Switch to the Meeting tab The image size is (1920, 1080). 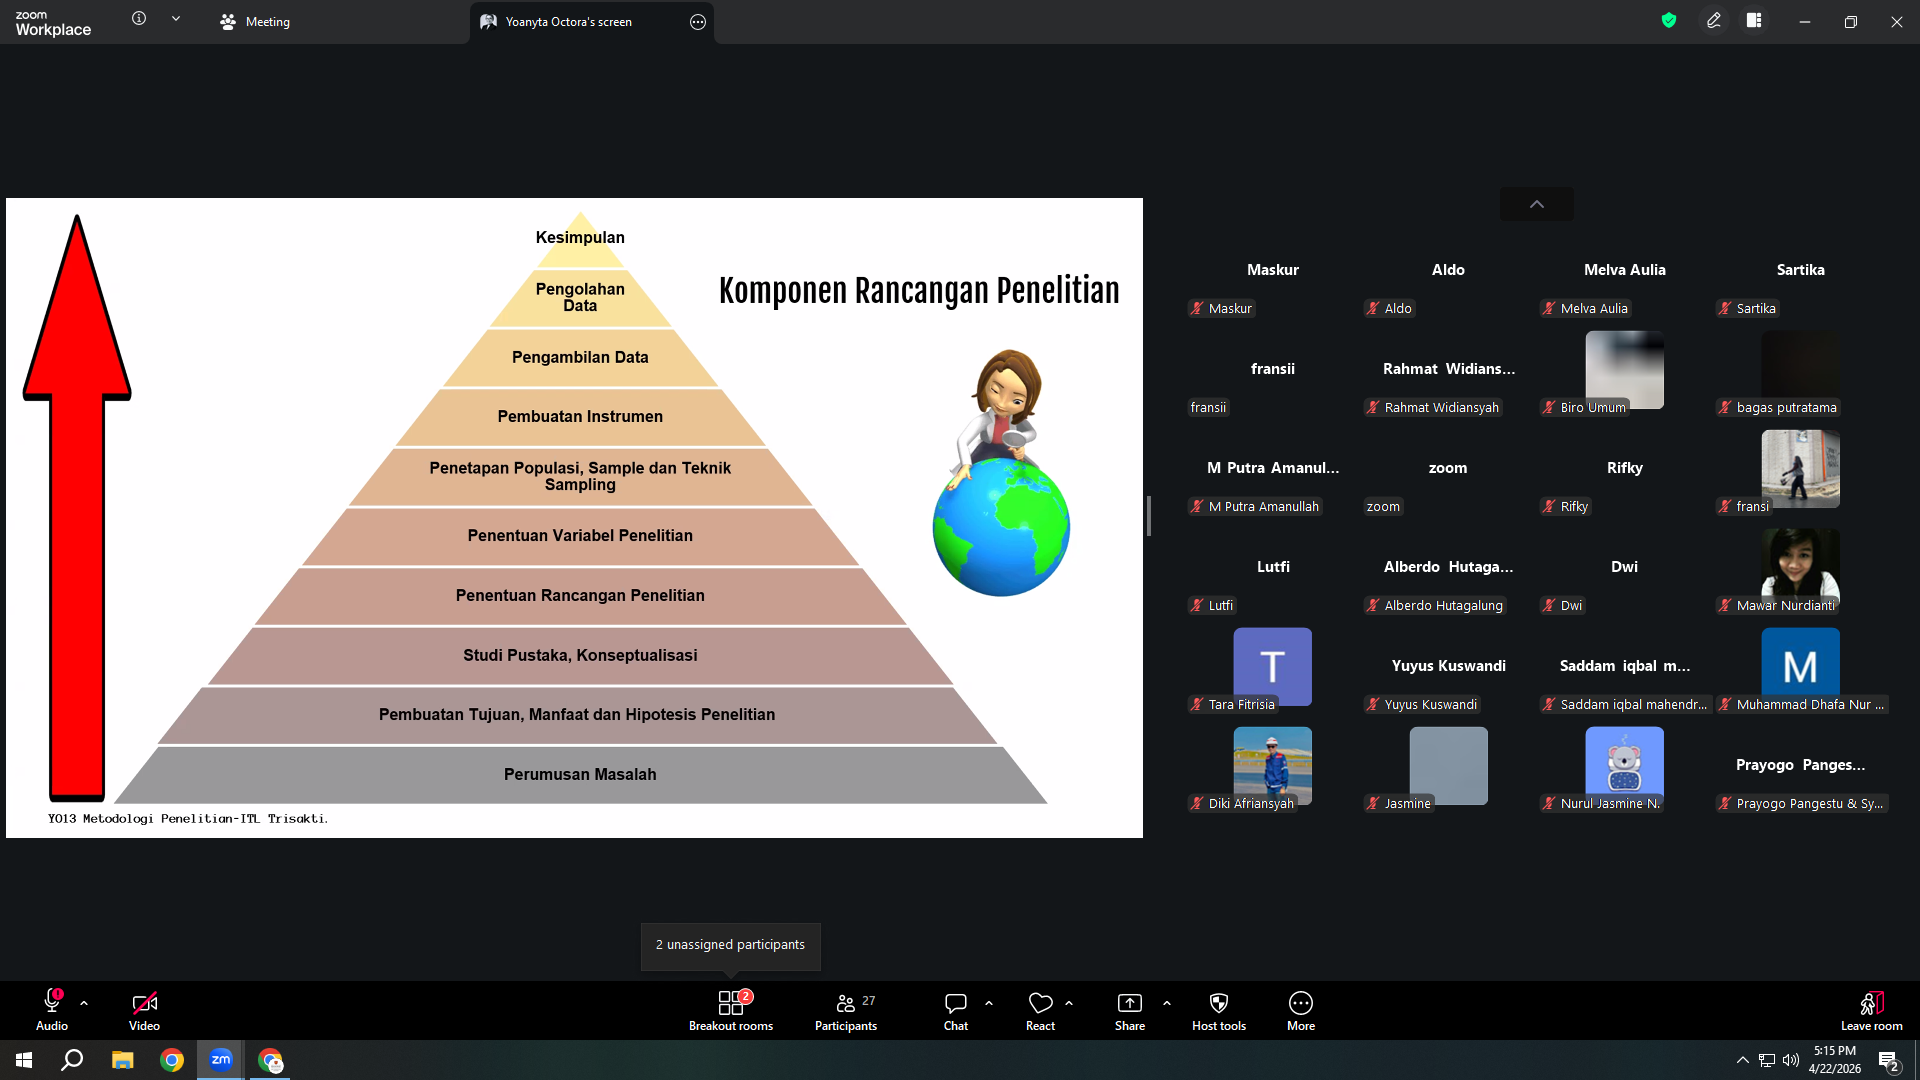click(x=255, y=22)
